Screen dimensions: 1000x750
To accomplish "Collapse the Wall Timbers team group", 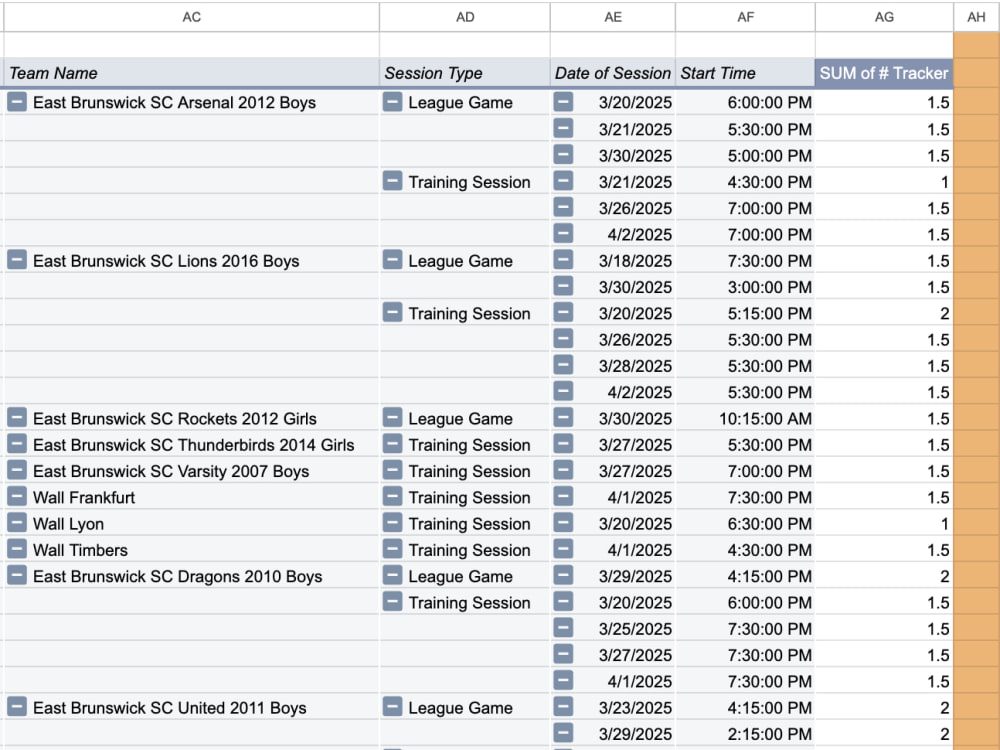I will point(17,549).
